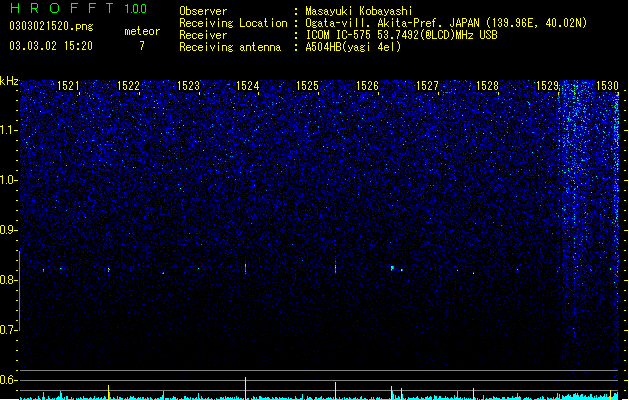Click the 1524 time marker label

pos(248,86)
